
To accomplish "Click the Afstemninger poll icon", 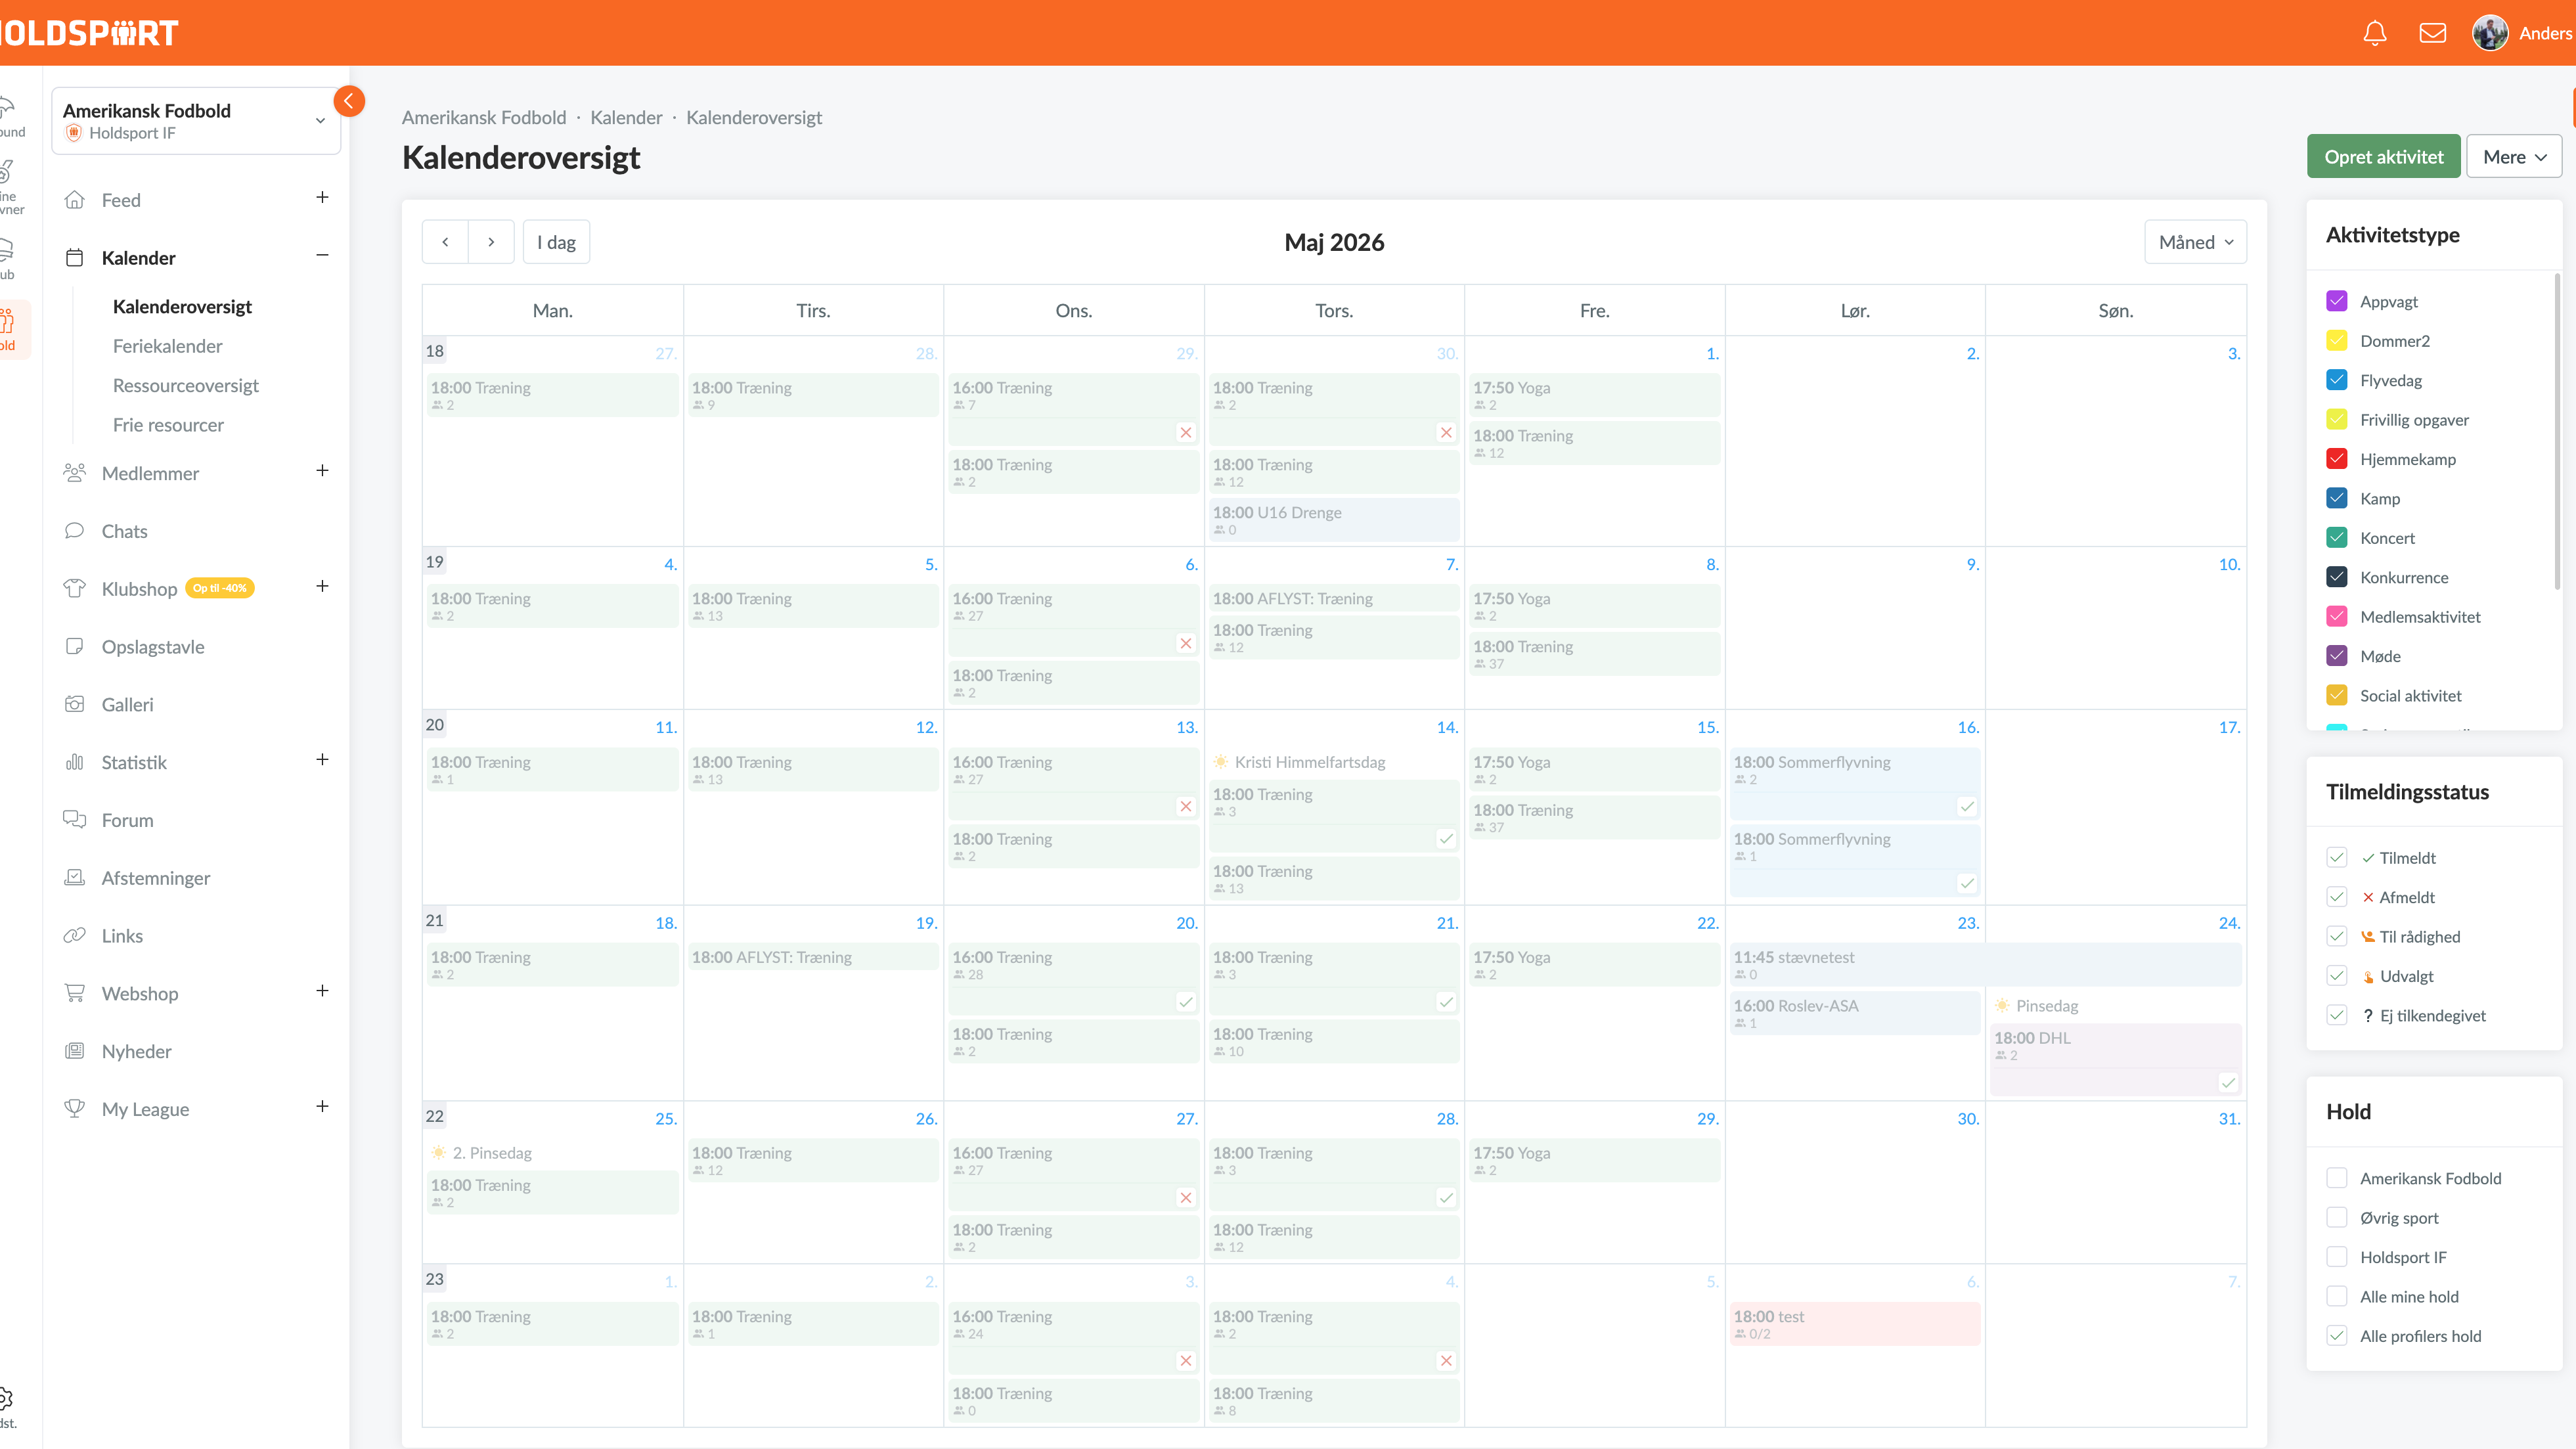I will 75,878.
